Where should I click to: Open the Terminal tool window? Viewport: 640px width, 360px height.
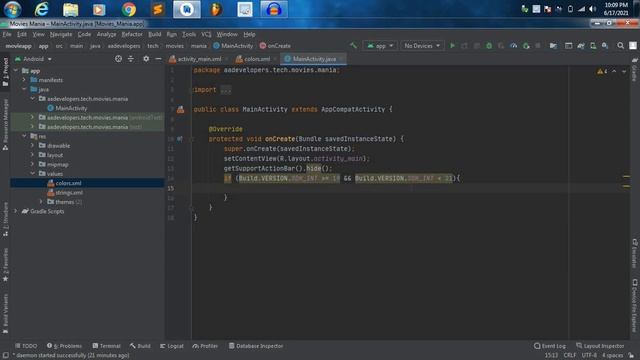107,346
